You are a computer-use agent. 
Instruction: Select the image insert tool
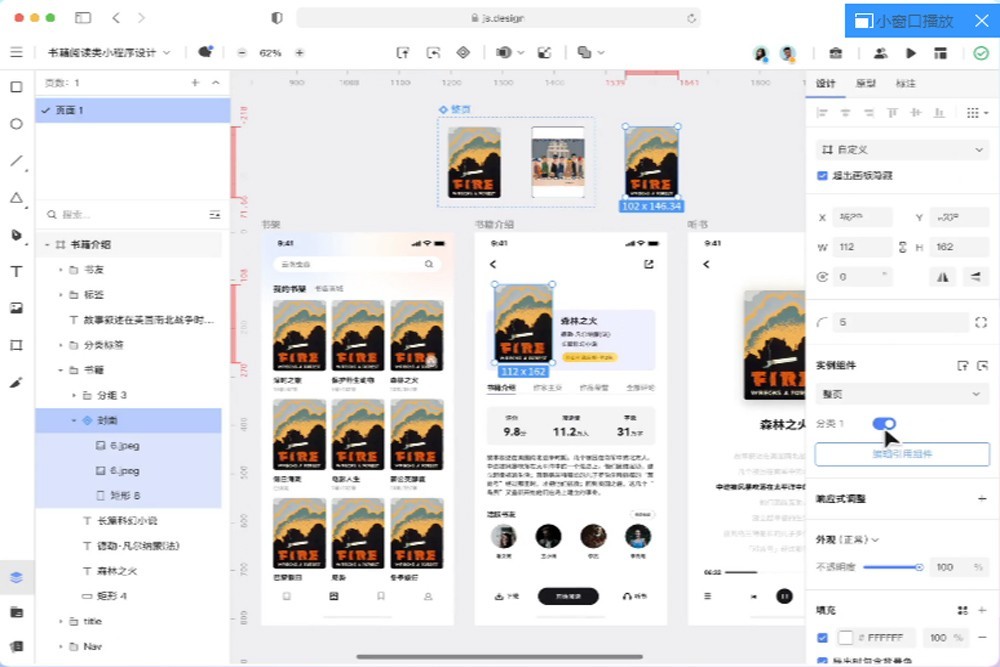(17, 308)
